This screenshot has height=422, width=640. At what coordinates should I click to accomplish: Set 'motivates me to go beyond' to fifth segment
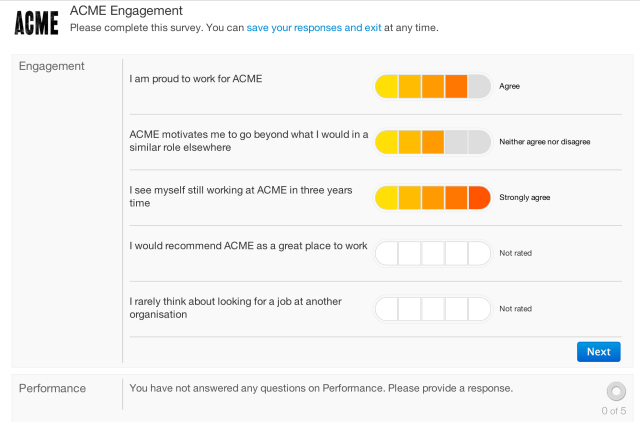[x=479, y=142]
